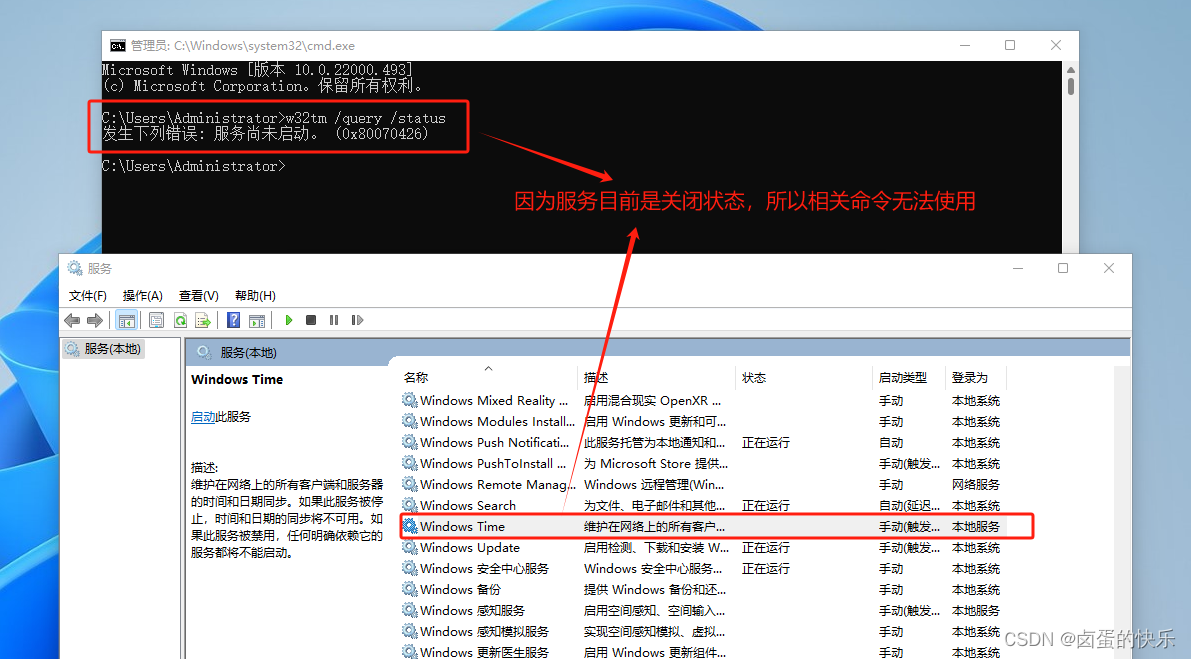Click the Refresh toolbar icon

point(180,320)
